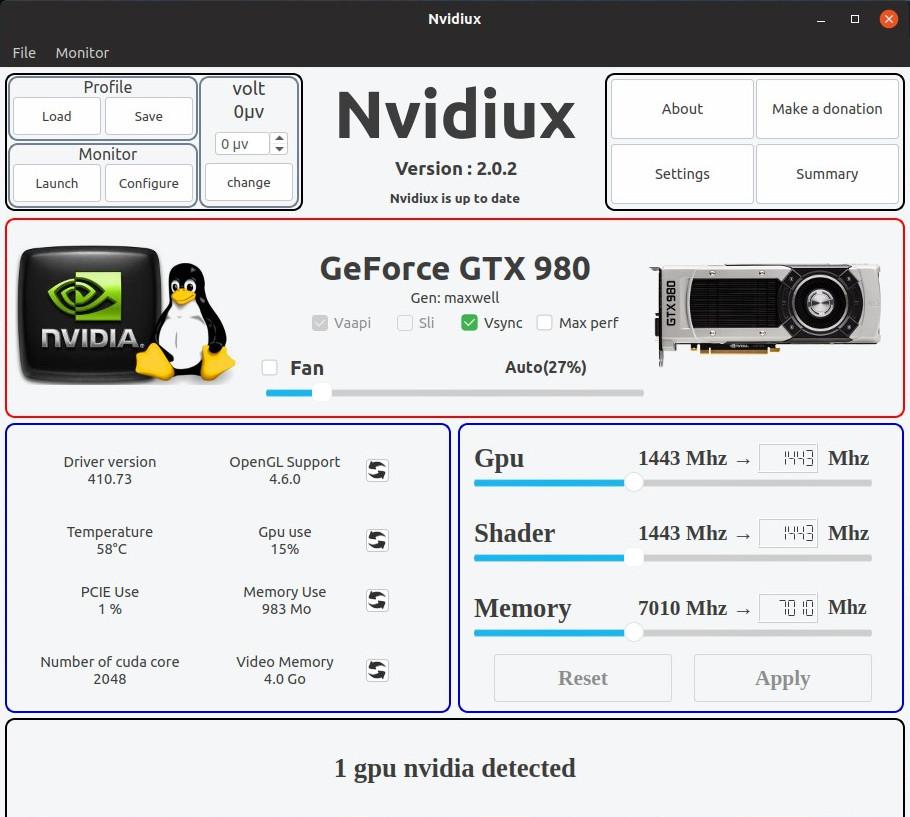Click the Auto(27%) fan label
Image resolution: width=910 pixels, height=817 pixels.
pos(546,367)
